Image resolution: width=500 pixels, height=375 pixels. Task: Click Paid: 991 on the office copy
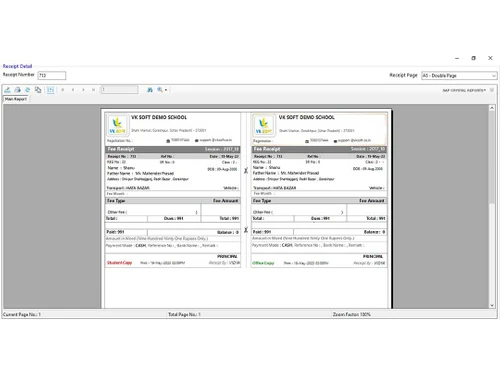point(262,232)
